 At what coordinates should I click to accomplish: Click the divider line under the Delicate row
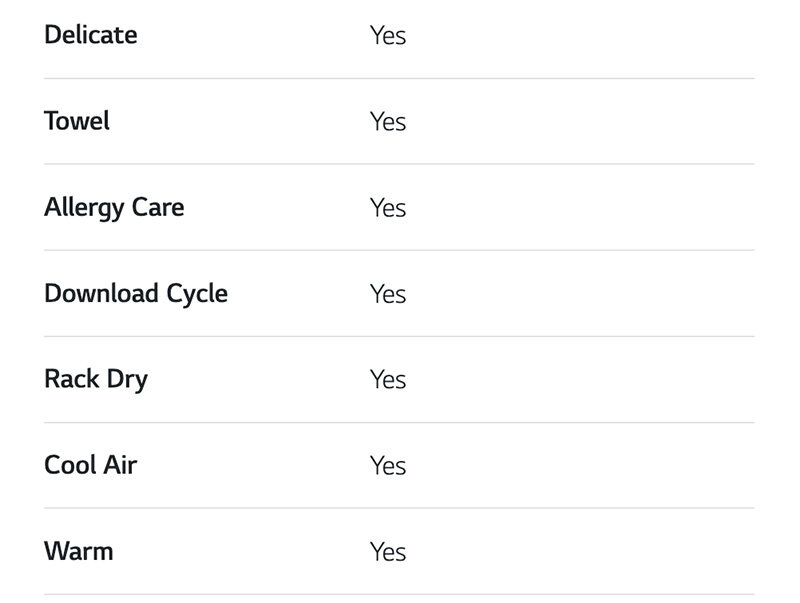coord(399,78)
